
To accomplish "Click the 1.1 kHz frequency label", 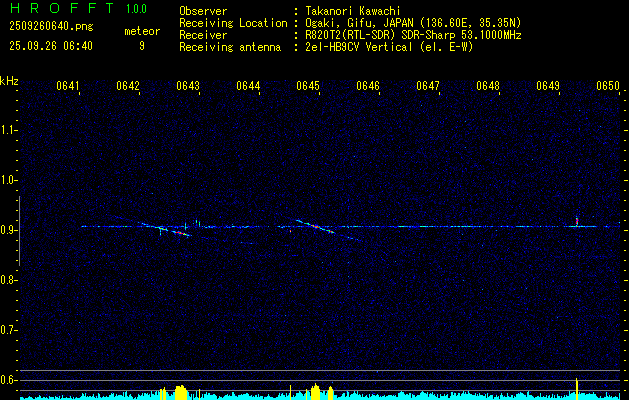I will 8,130.
